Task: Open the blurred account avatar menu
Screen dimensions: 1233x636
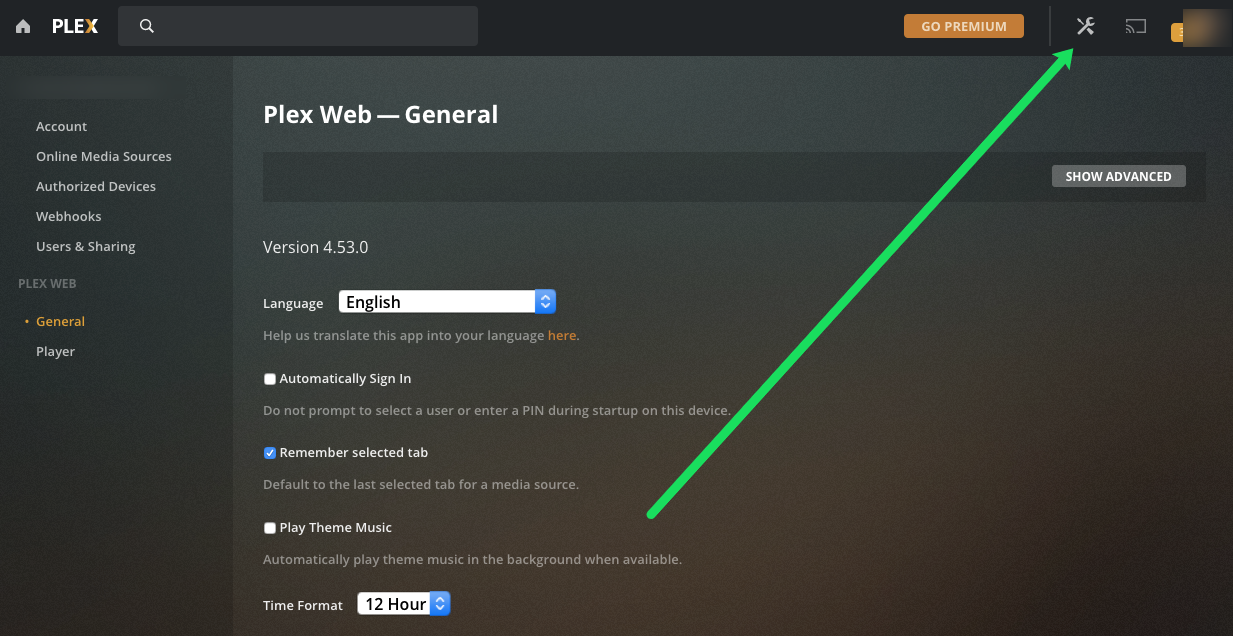Action: point(1204,26)
